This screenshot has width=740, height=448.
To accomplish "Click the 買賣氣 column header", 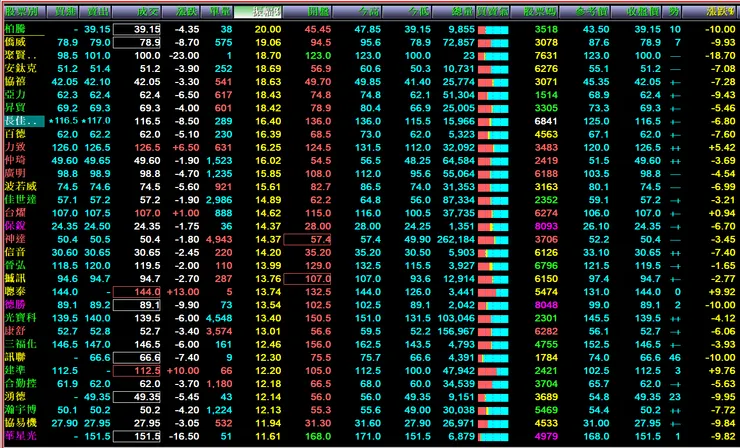I will point(493,12).
